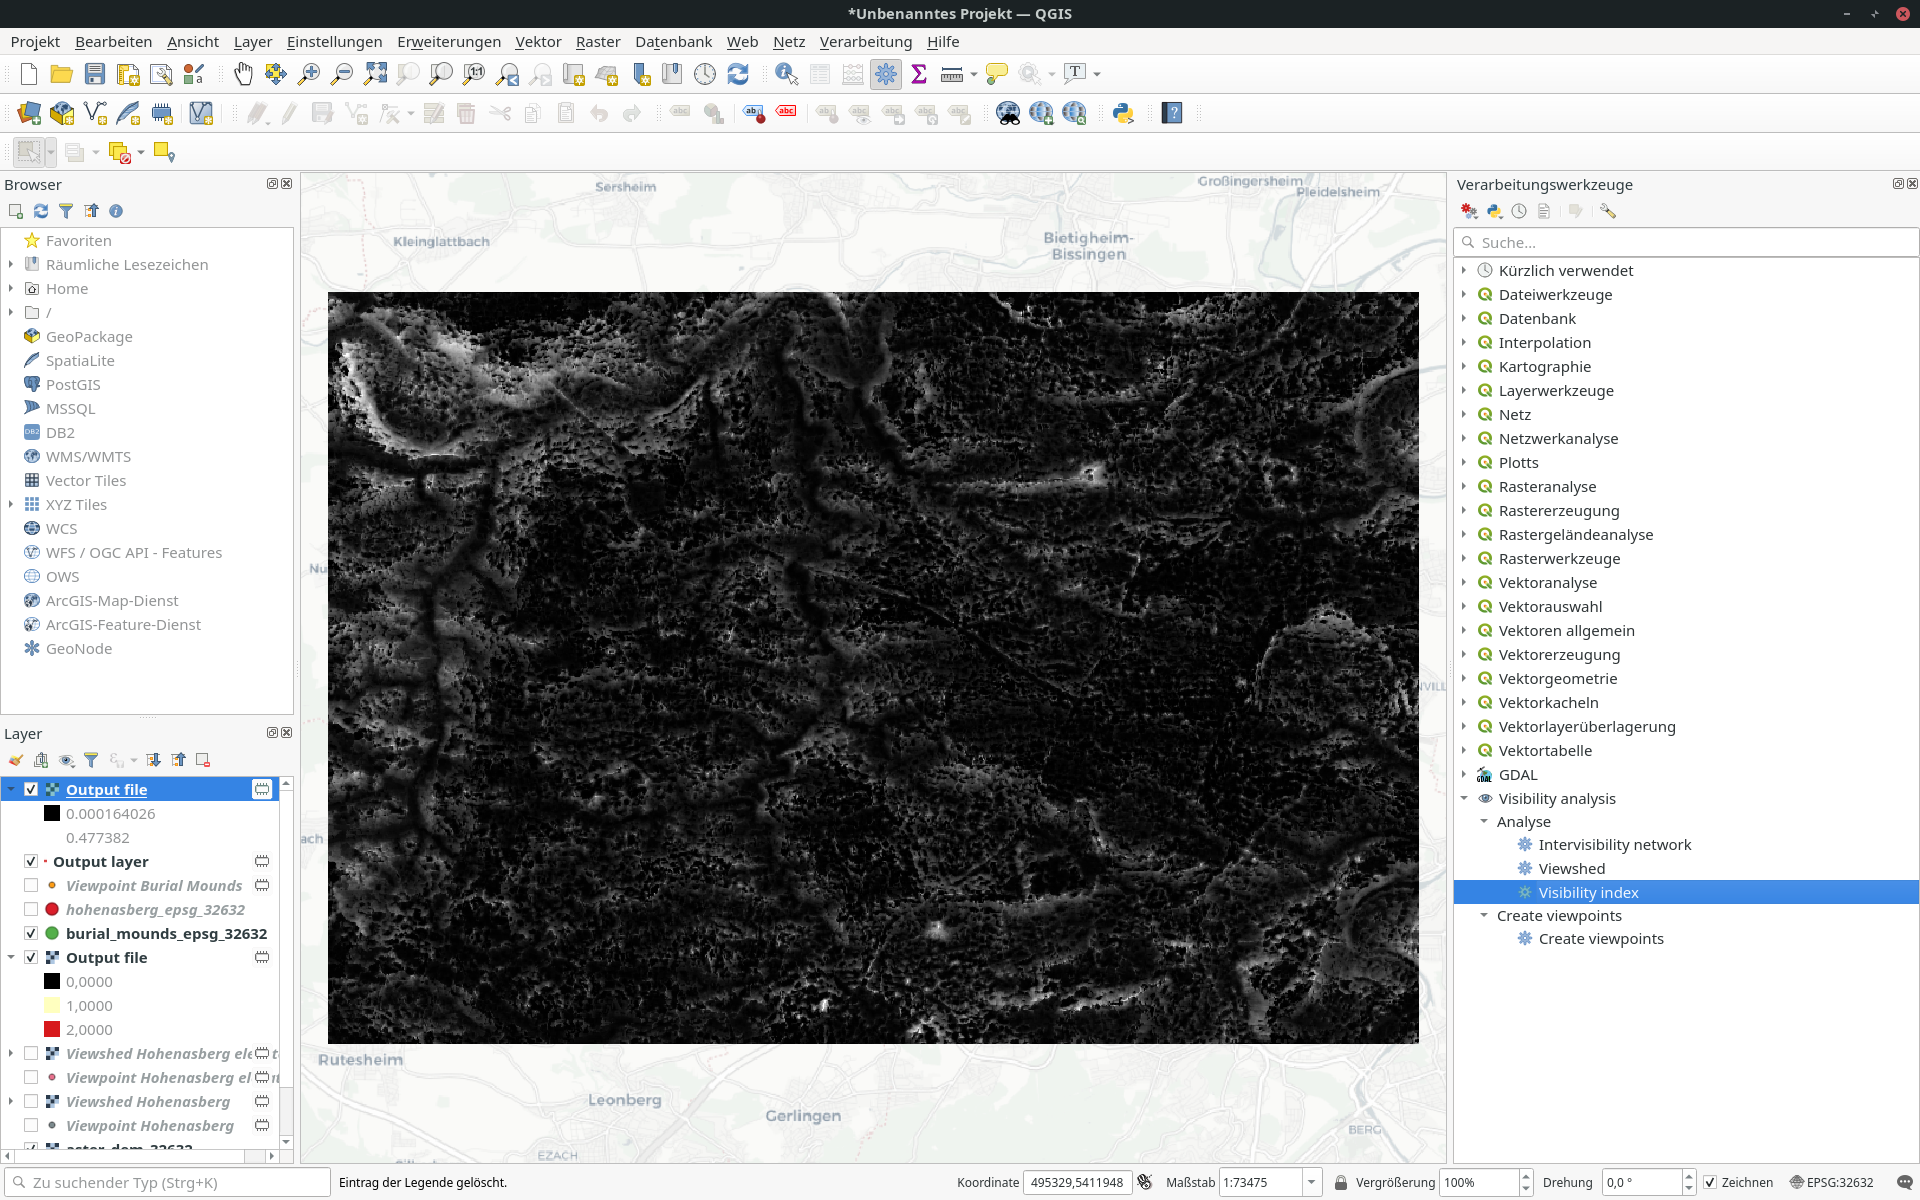This screenshot has width=1920, height=1200.
Task: Enable hohenasberg_epsg_32632 layer
Action: point(31,909)
